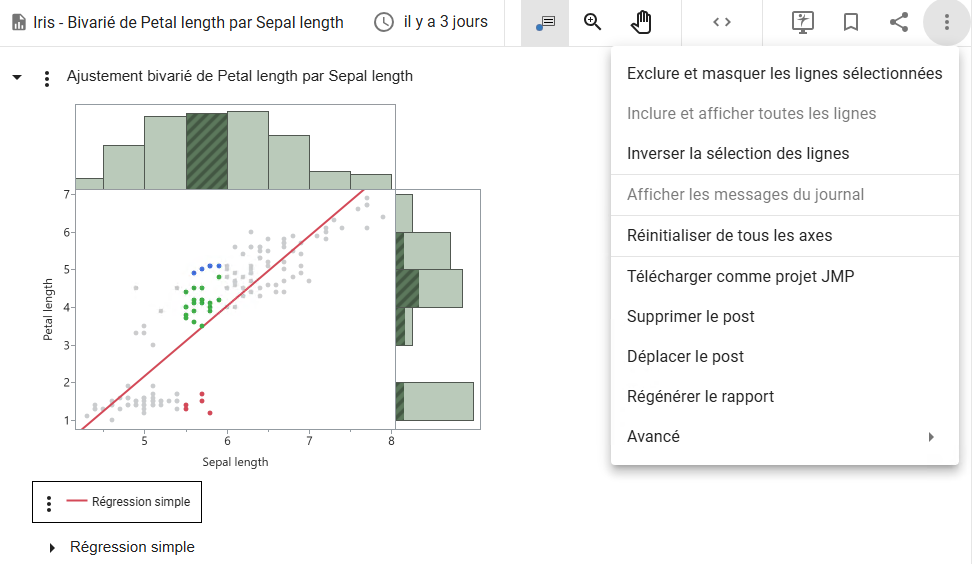
Task: Click the highlighted striped histogram bar on top
Action: 206,151
